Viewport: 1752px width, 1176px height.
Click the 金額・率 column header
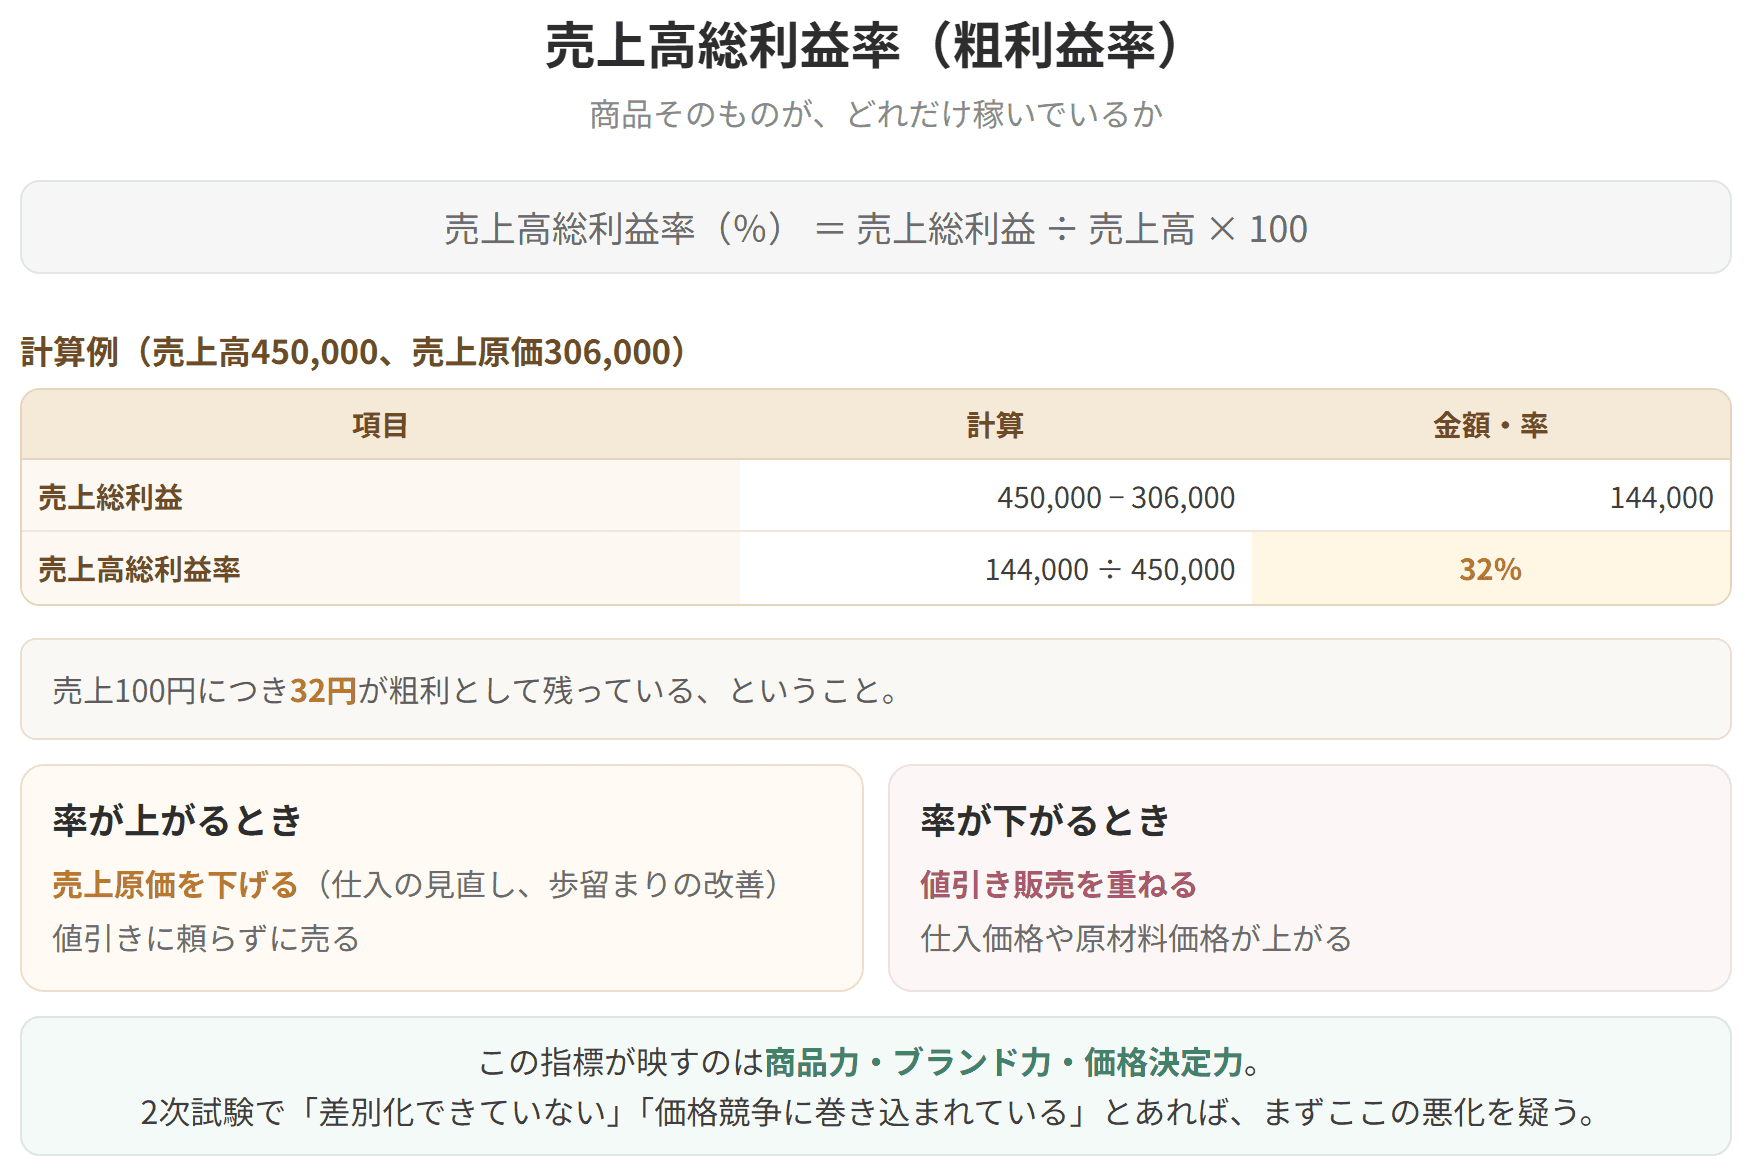pos(1490,426)
